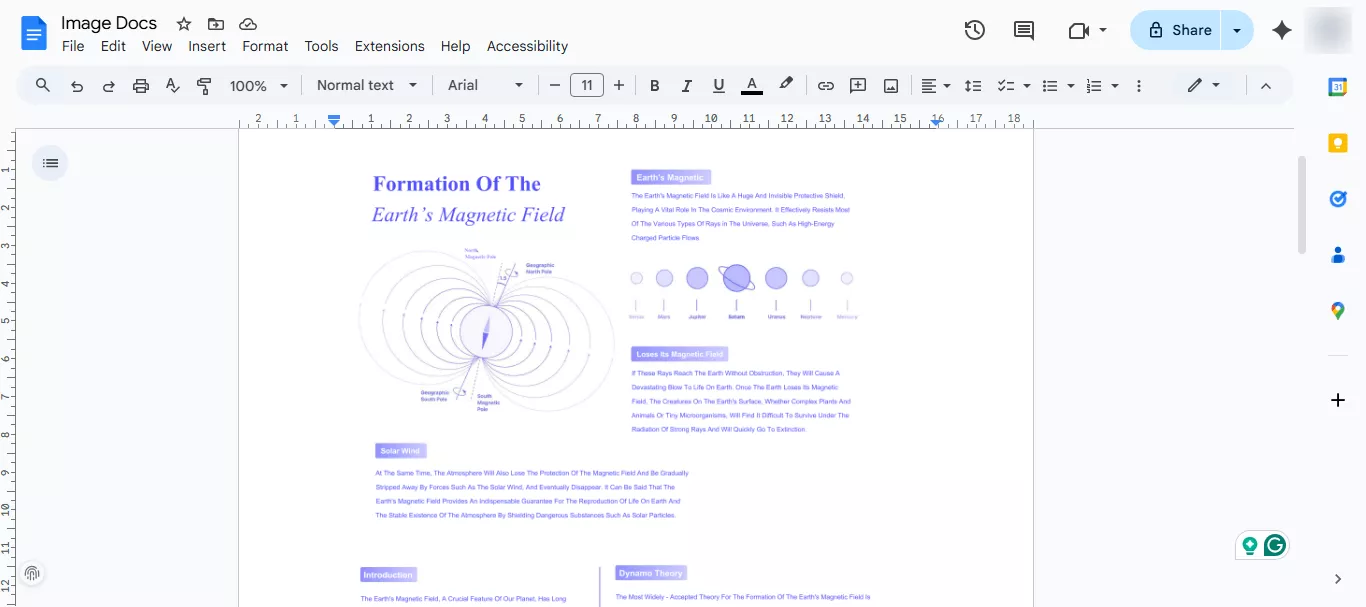Open the comments history icon
This screenshot has width=1366, height=607.
[x=1024, y=30]
